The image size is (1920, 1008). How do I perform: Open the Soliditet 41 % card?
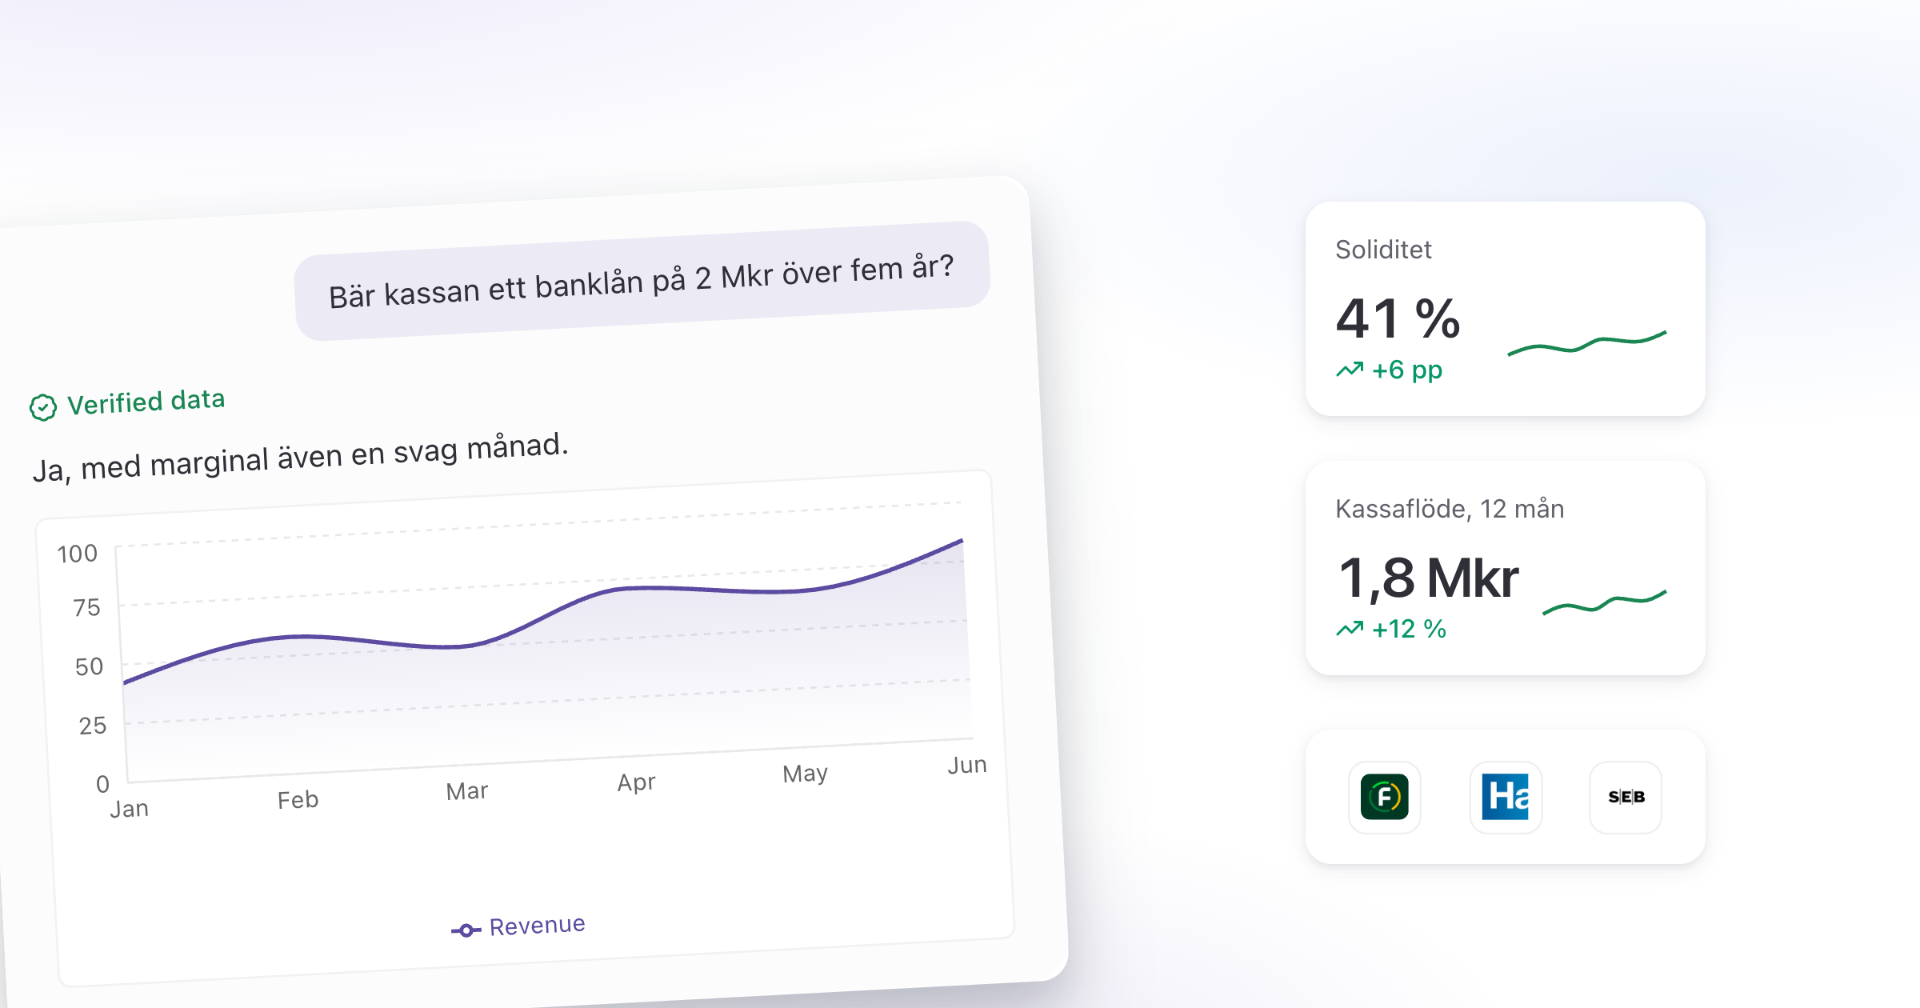pyautogui.click(x=1505, y=309)
